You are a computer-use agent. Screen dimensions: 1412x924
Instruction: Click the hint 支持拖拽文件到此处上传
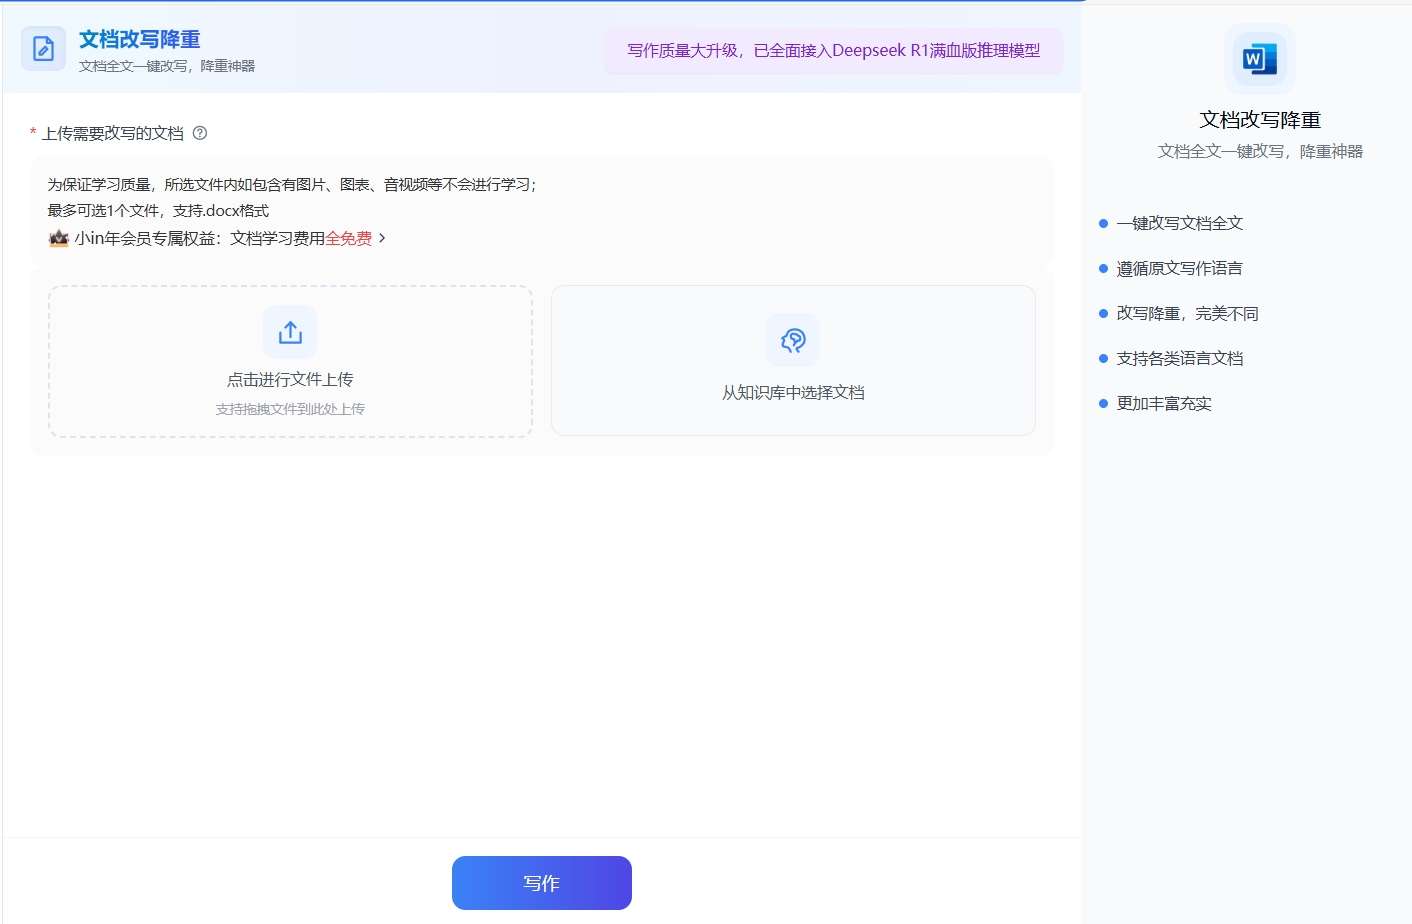coord(290,409)
